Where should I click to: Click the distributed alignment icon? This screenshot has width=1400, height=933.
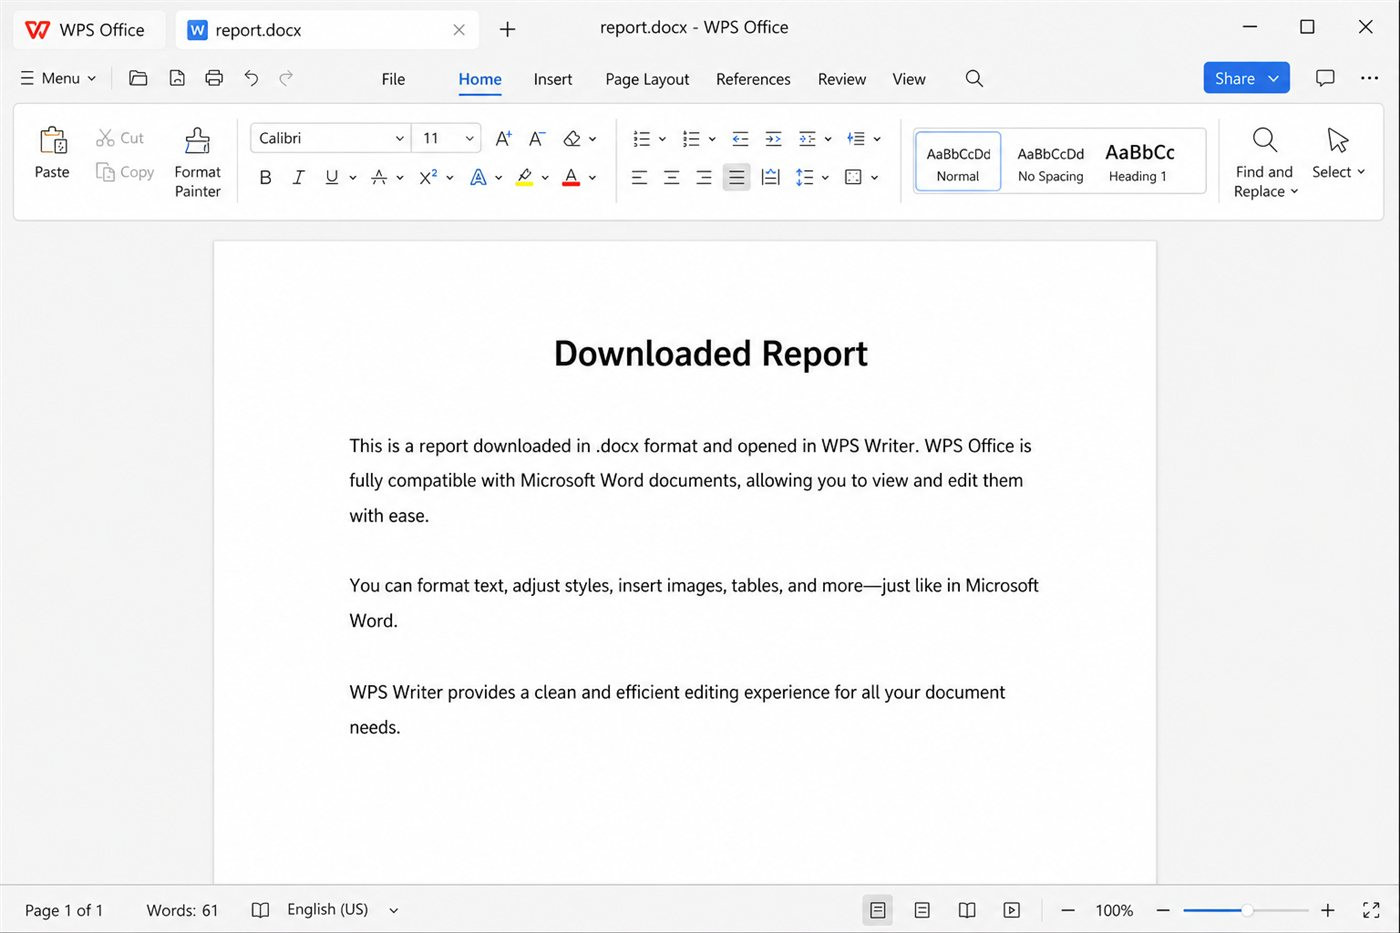pos(770,177)
